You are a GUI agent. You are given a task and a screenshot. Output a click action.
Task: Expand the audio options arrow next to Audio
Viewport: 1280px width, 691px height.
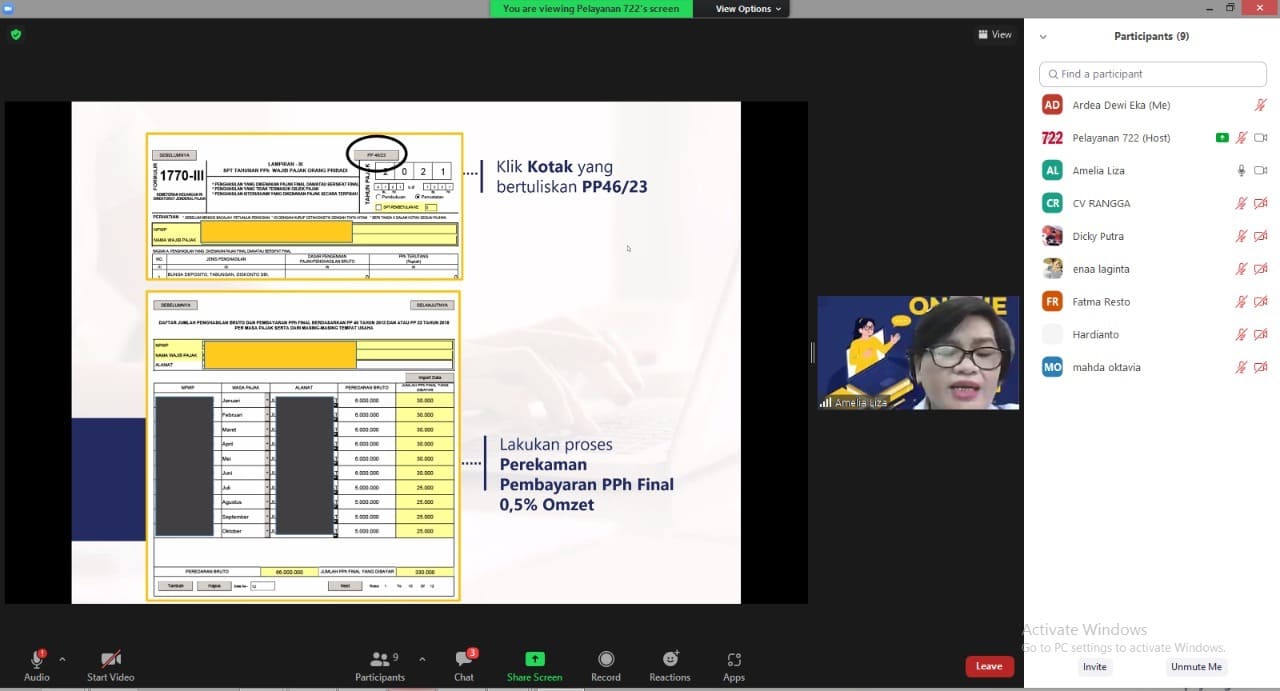click(x=62, y=660)
